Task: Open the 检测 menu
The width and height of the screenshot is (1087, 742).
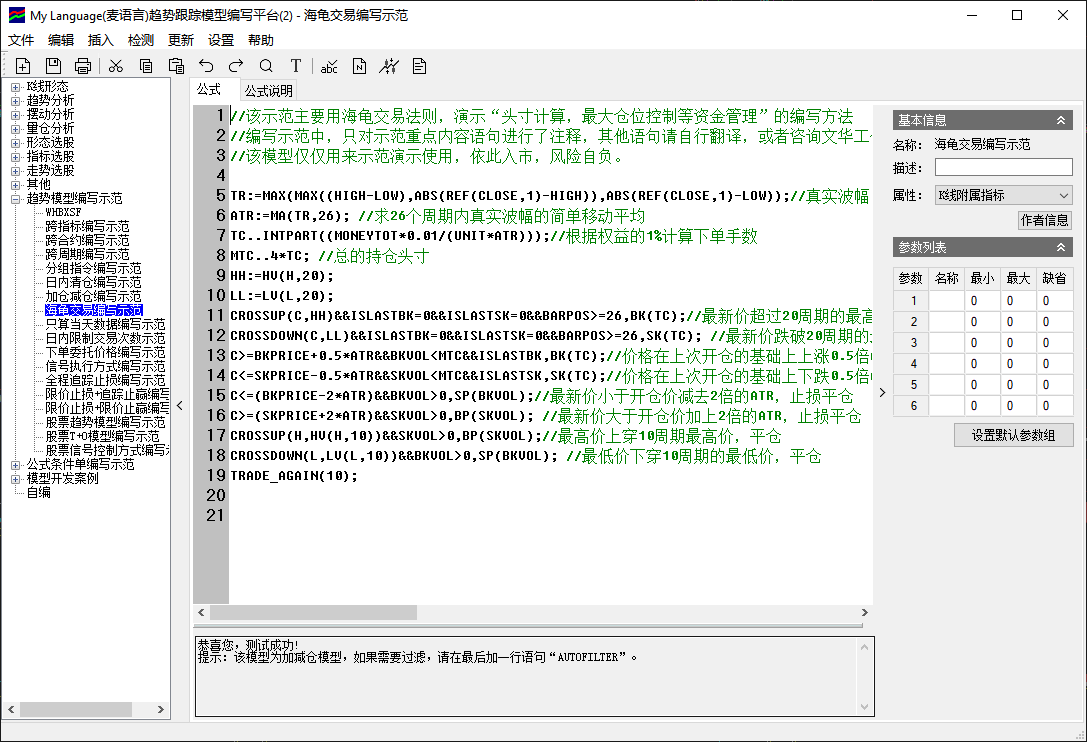Action: (141, 40)
